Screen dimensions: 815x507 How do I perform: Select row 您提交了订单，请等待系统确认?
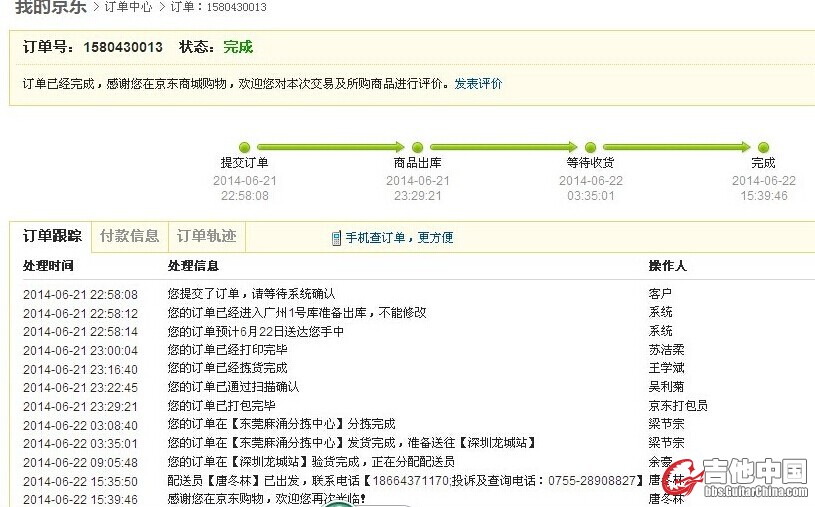click(x=251, y=294)
